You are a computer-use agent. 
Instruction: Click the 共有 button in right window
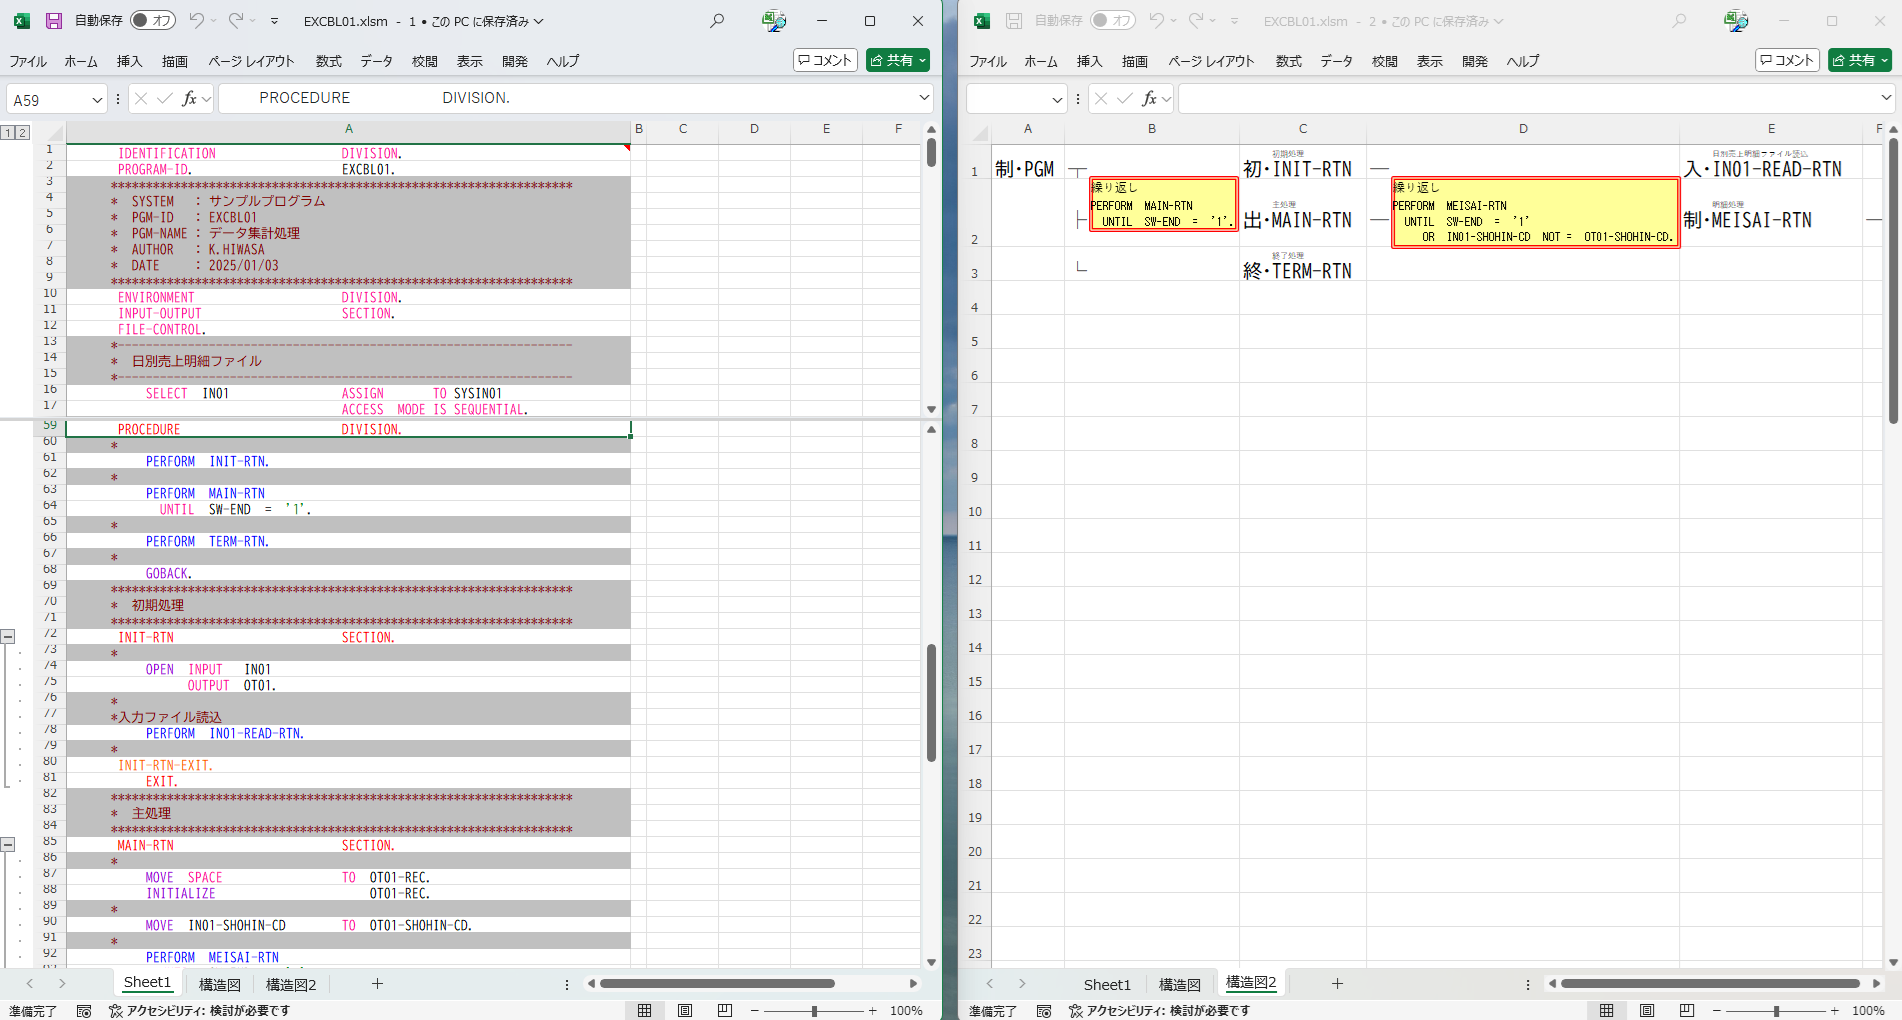point(1859,60)
